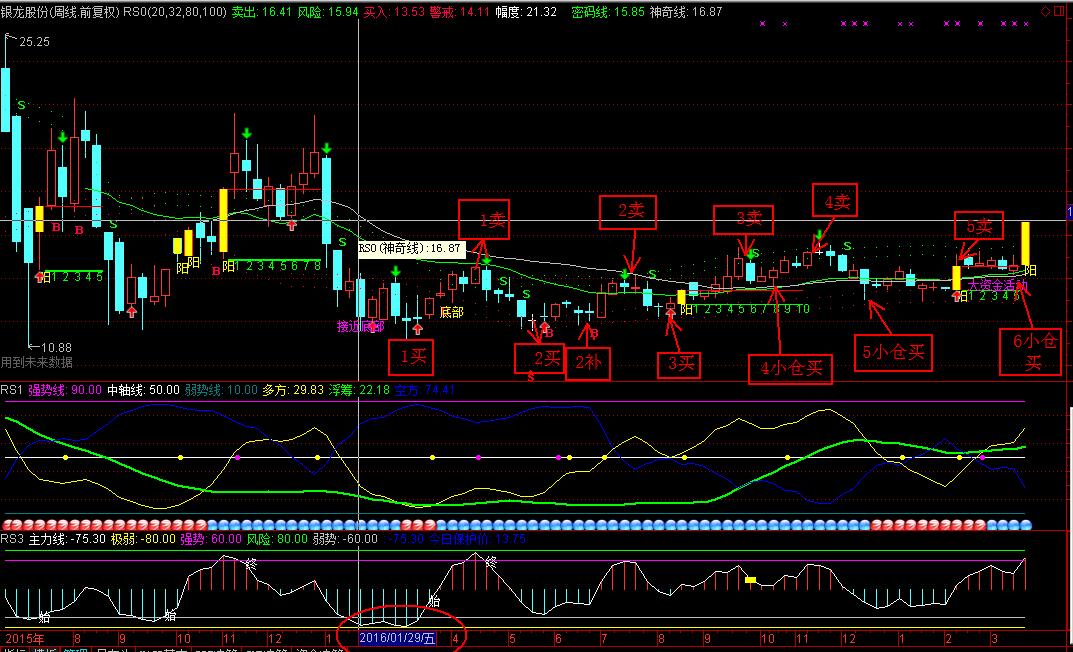The height and width of the screenshot is (652, 1073).
Task: Click the 10.88 low price label
Action: click(56, 348)
